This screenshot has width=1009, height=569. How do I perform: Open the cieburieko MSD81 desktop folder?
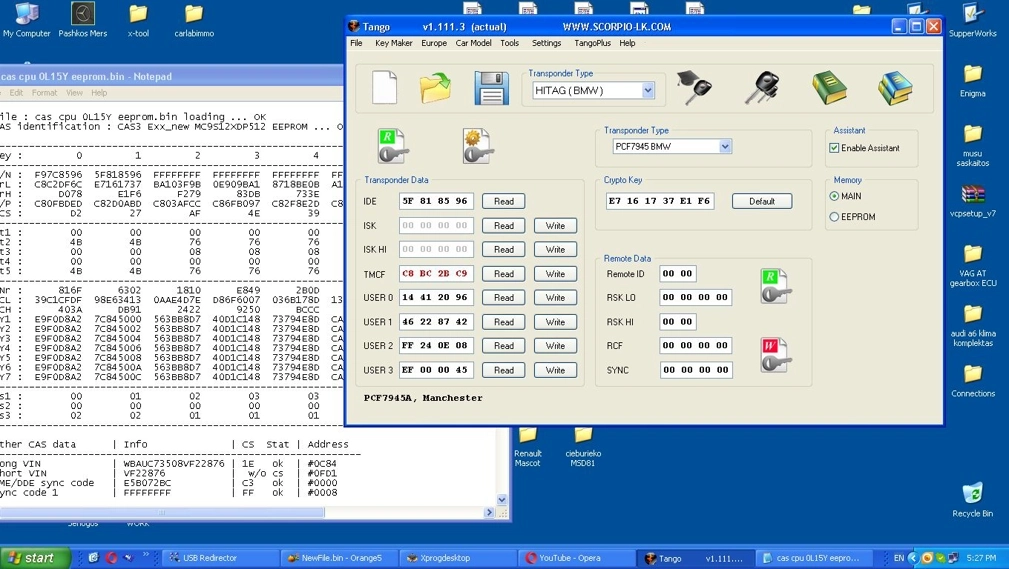(582, 447)
